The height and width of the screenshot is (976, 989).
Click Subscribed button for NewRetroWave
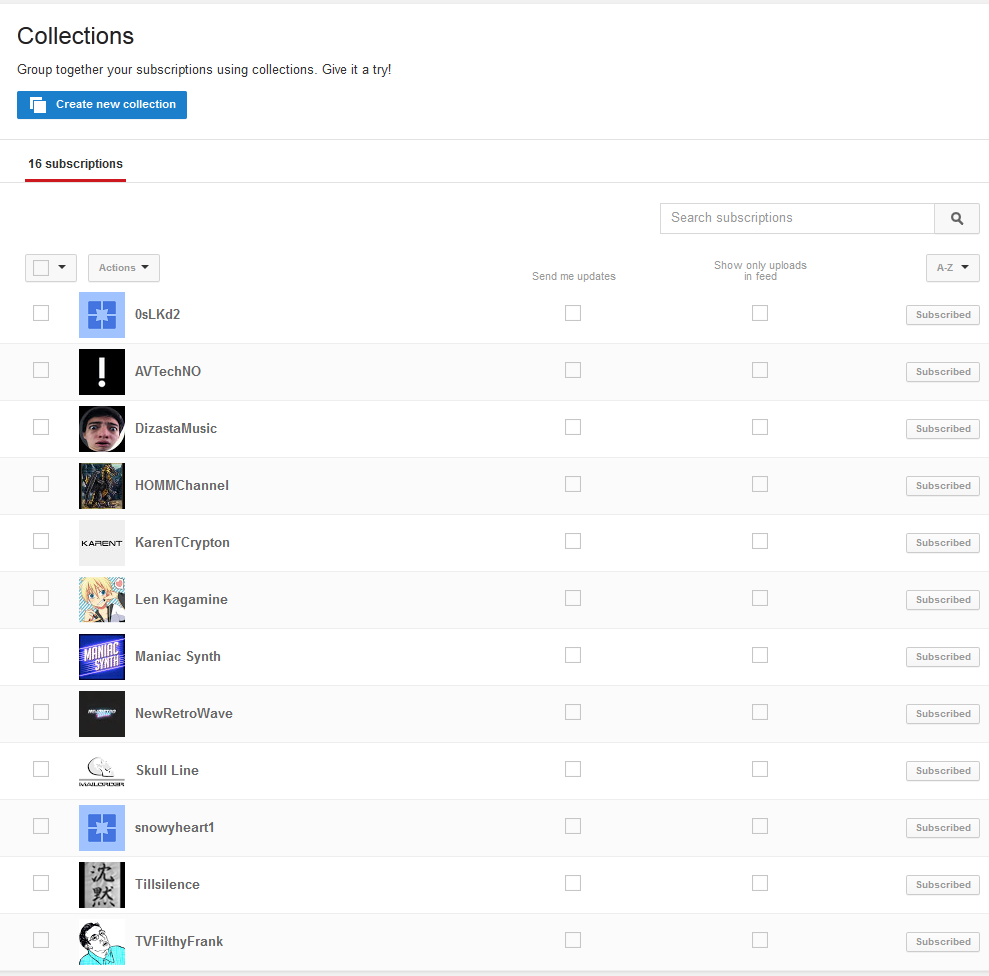[943, 714]
